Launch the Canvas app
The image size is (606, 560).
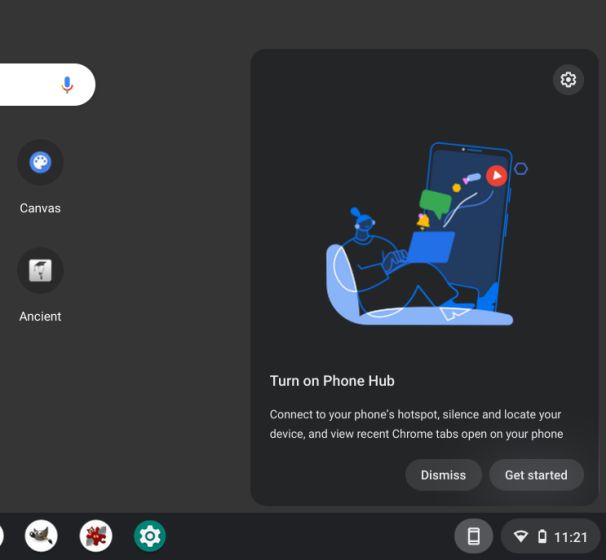pos(40,162)
